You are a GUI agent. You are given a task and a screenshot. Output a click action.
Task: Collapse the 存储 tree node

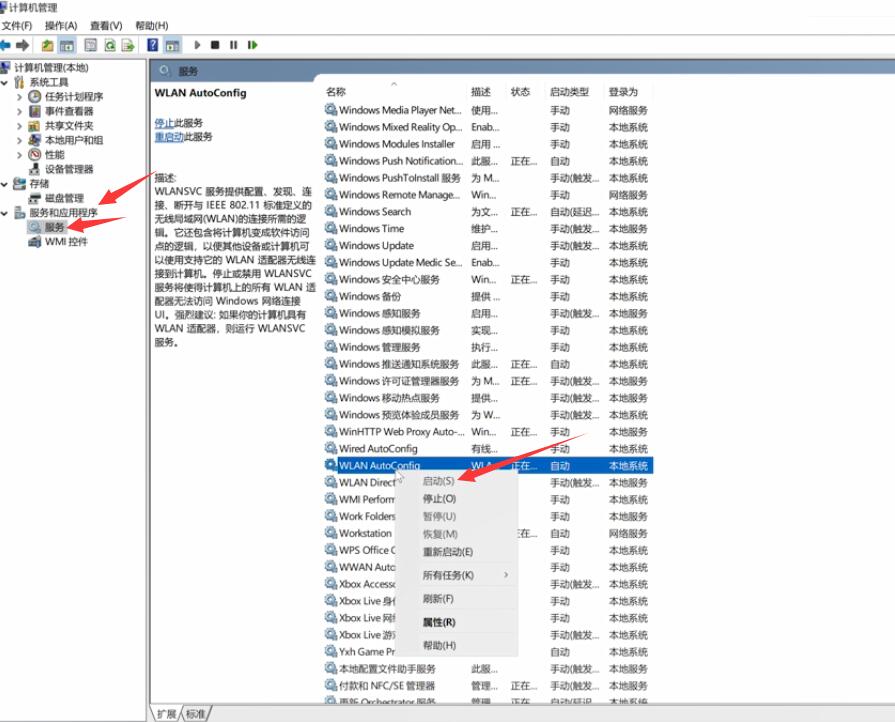(x=5, y=184)
